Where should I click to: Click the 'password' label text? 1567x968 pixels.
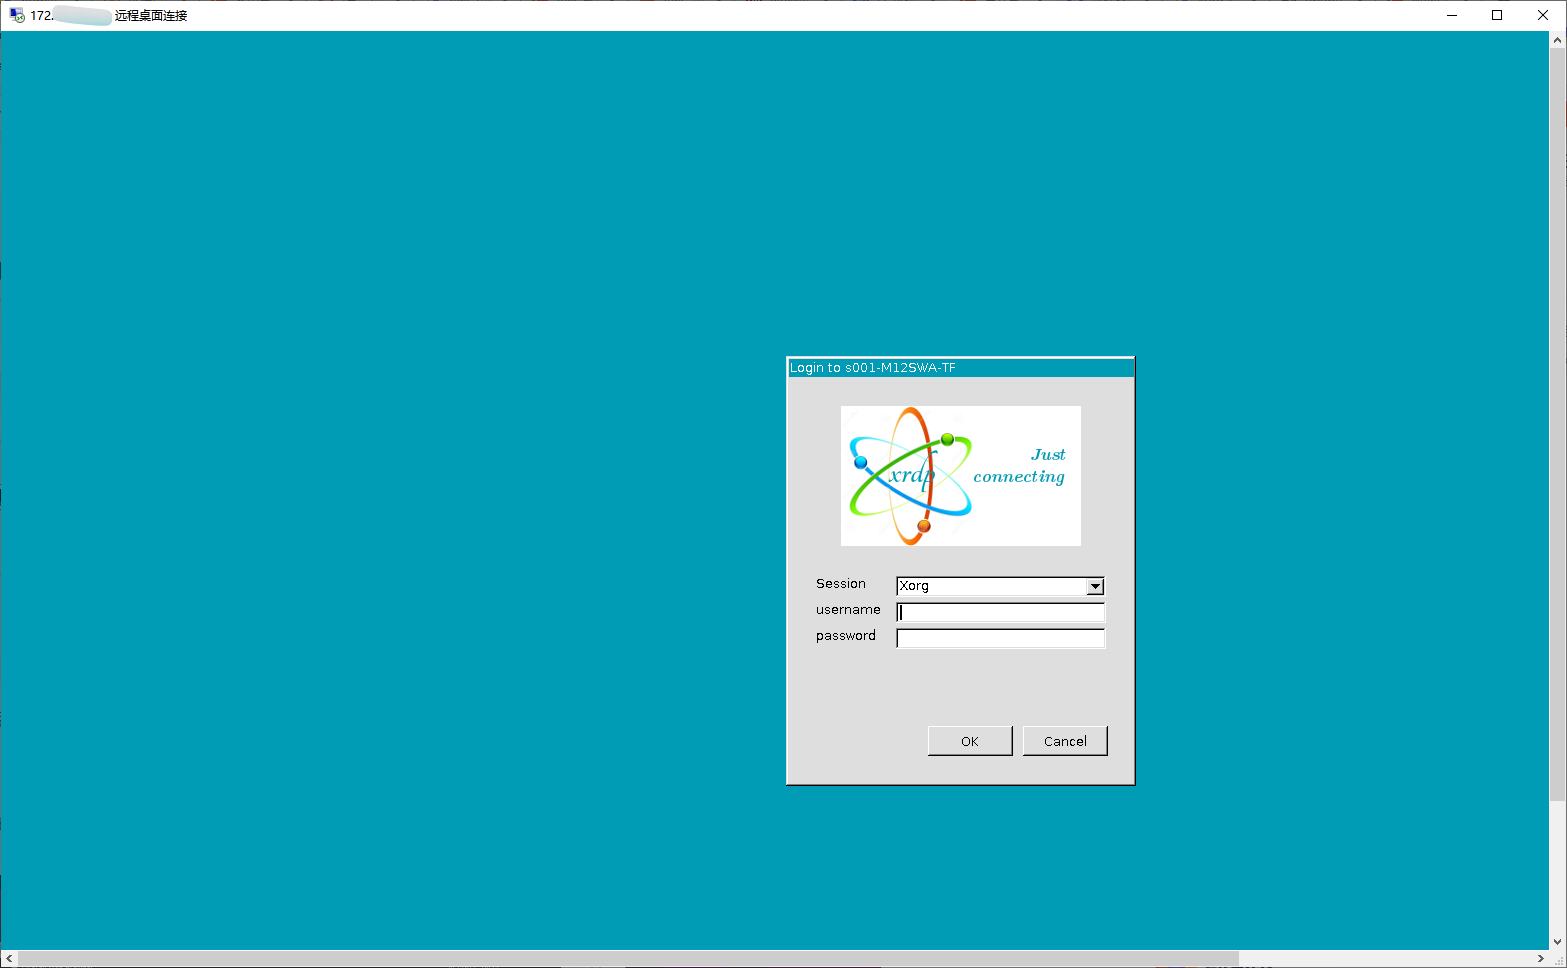[x=846, y=636]
